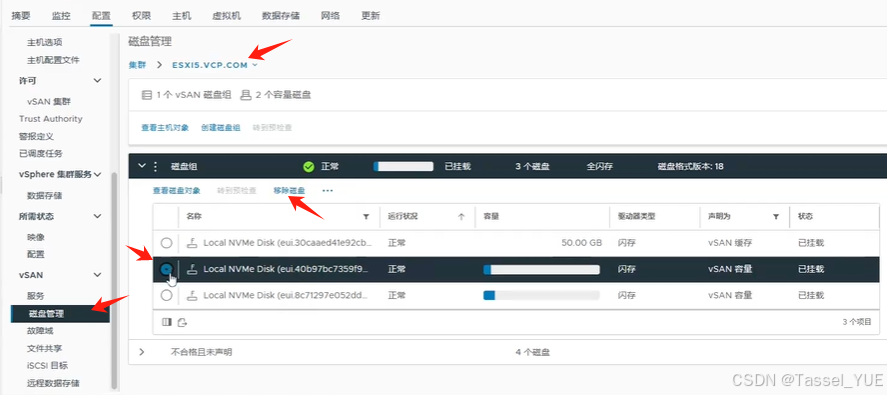The height and width of the screenshot is (395, 887).
Task: Switch to the 网络 tab
Action: [x=330, y=16]
